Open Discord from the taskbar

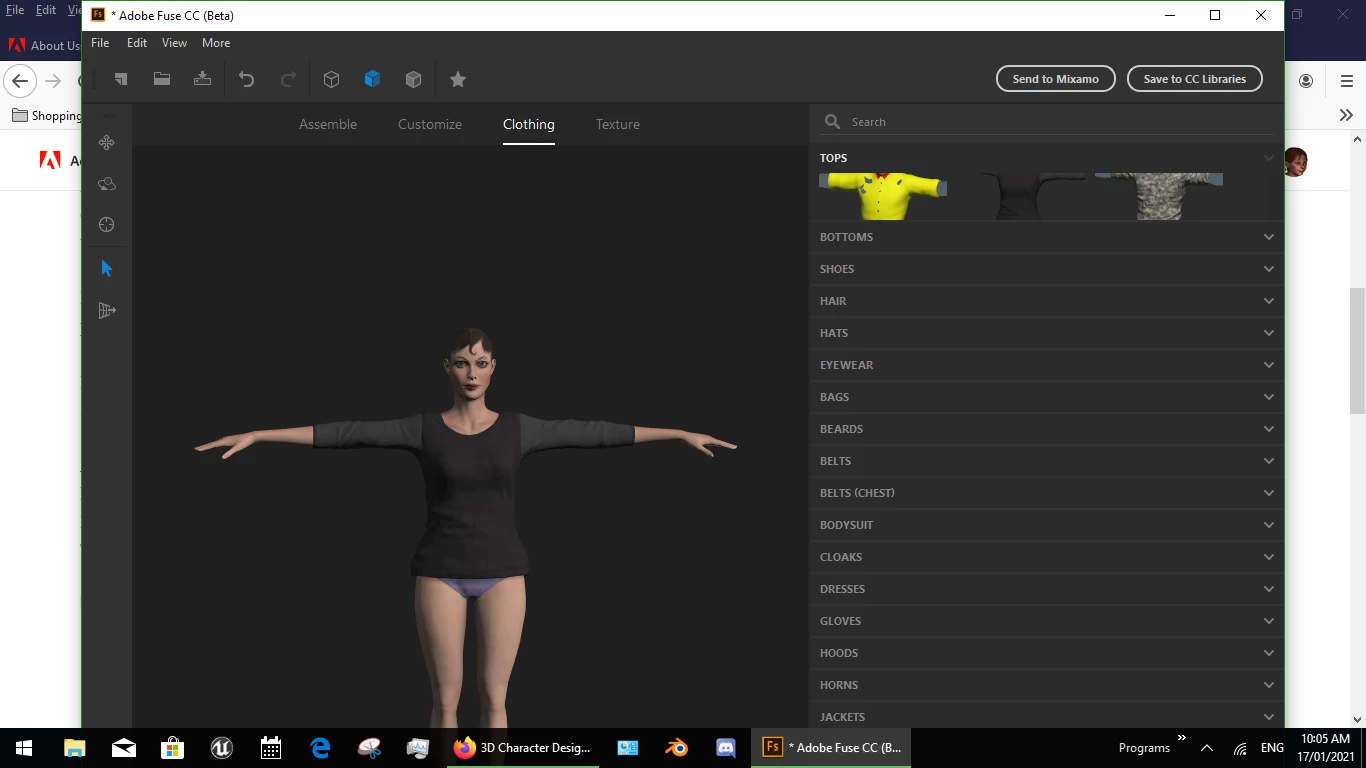point(726,747)
